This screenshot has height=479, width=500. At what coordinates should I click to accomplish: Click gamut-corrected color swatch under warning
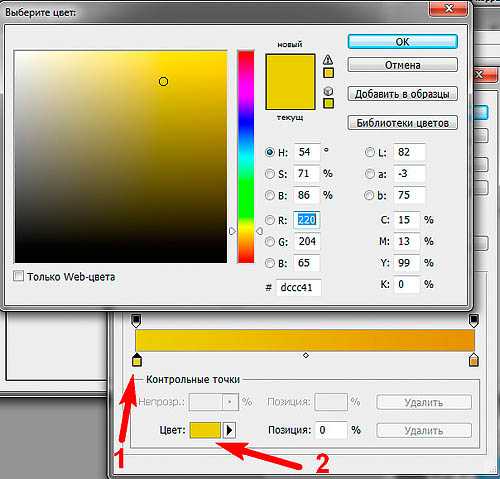[329, 73]
